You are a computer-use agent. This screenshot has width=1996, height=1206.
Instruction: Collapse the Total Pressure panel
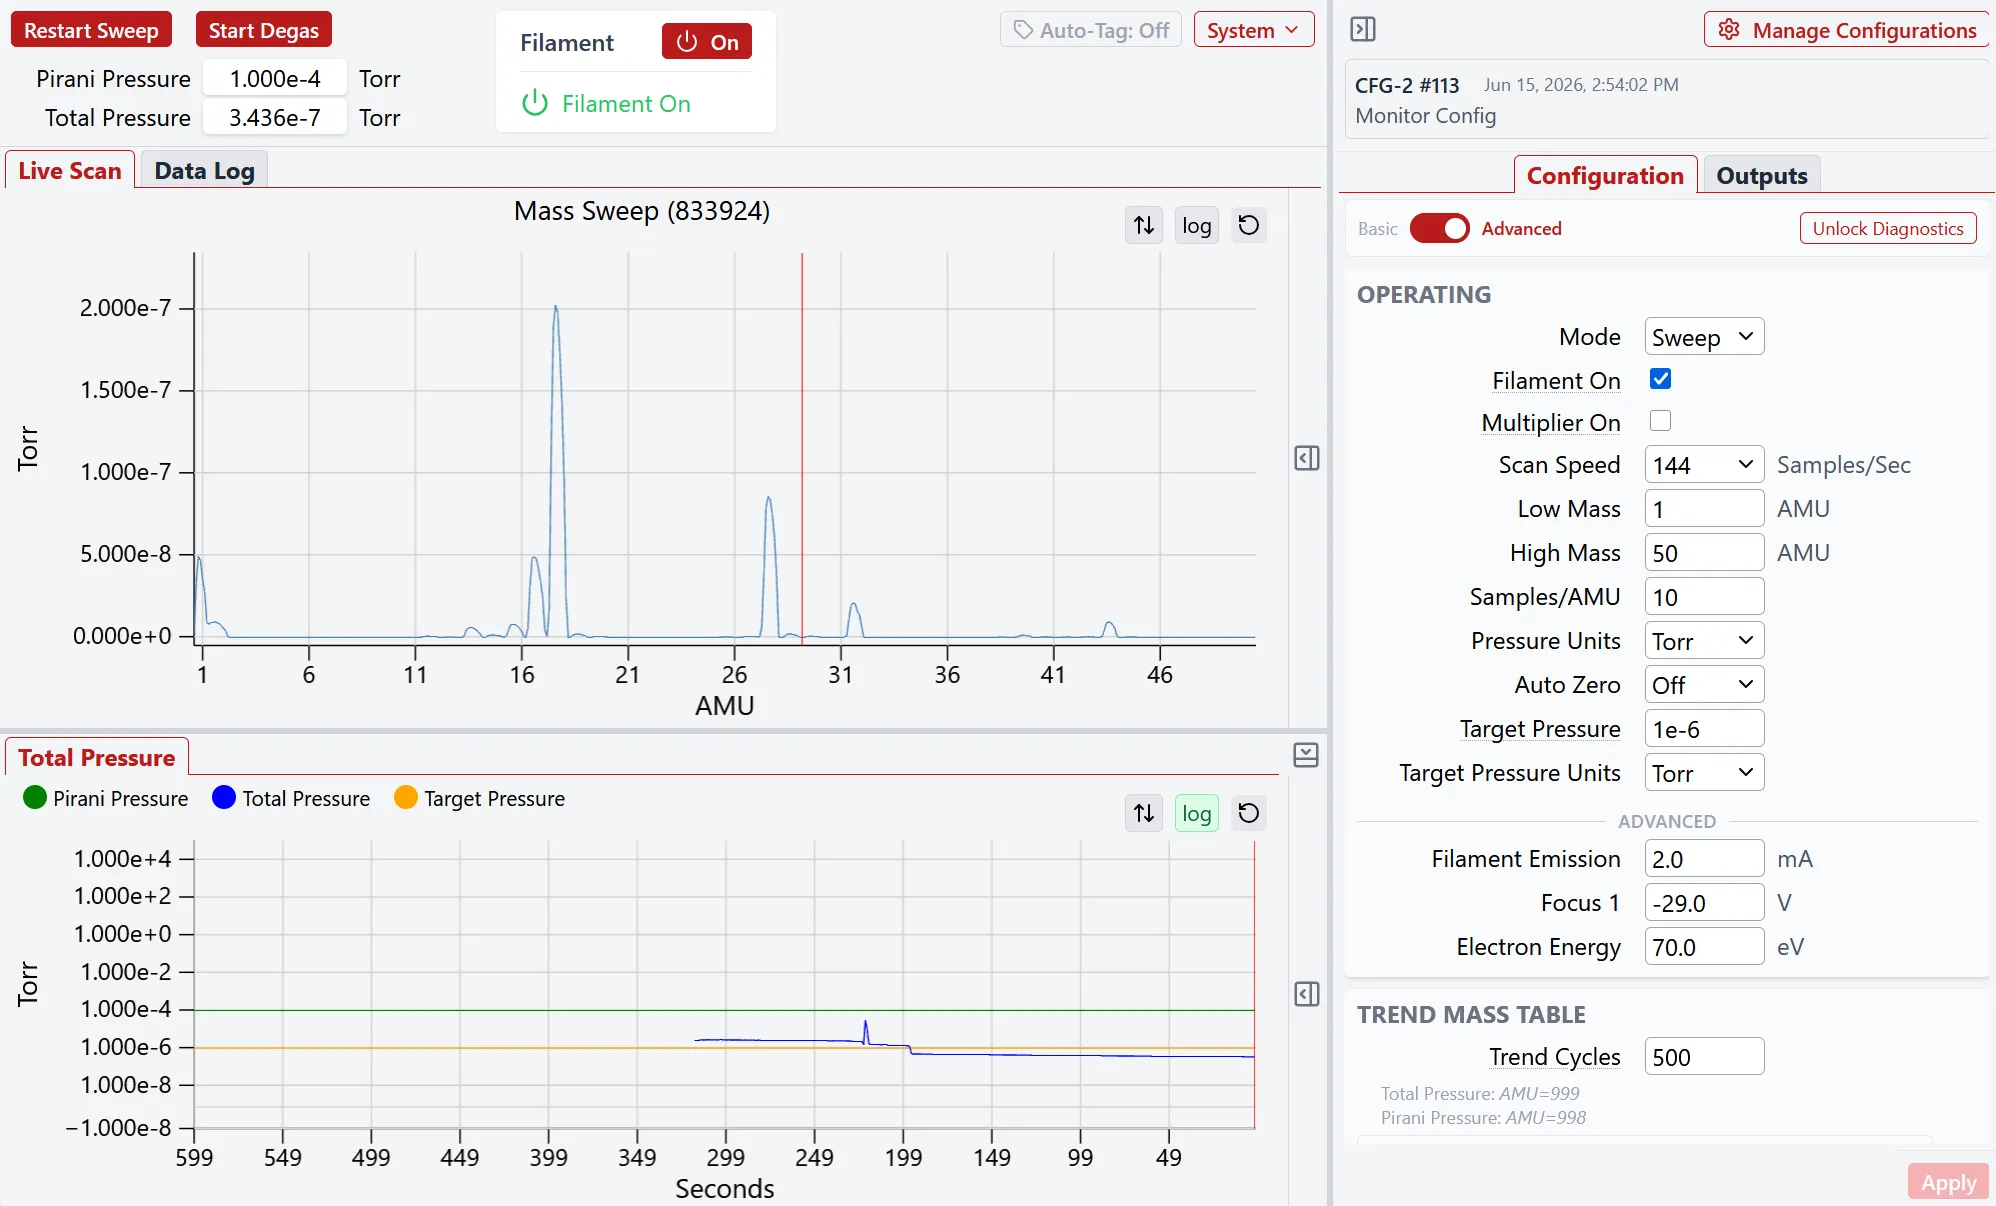1306,755
